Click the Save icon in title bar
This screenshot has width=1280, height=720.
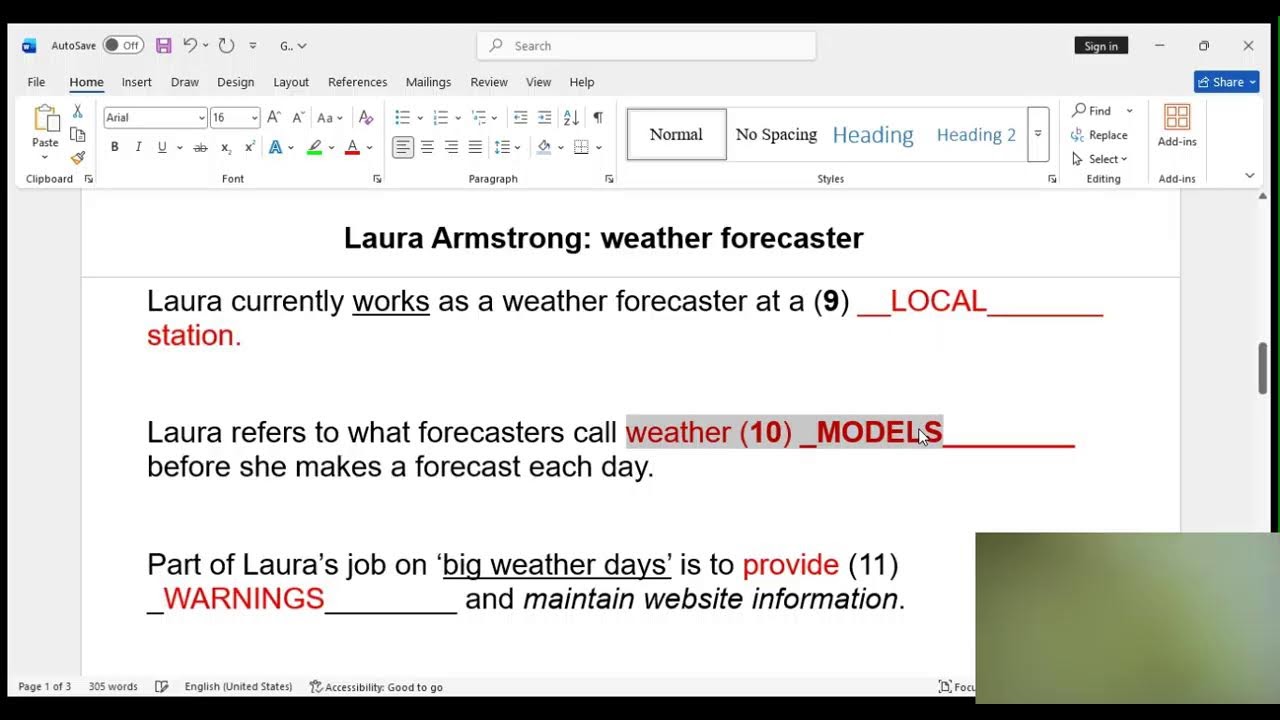point(164,46)
